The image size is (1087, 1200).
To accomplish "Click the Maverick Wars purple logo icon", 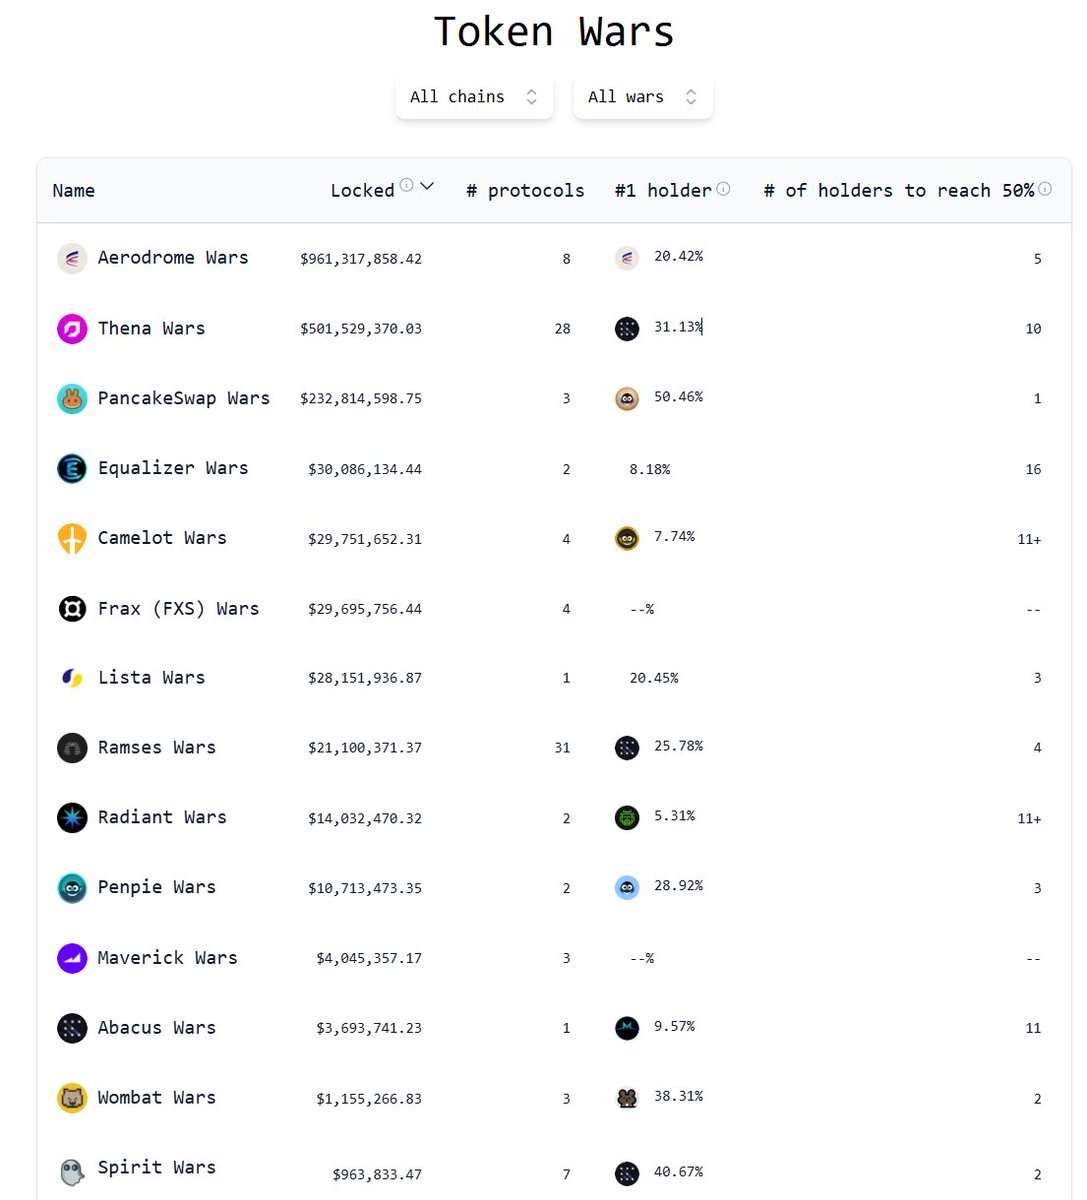I will (x=71, y=957).
